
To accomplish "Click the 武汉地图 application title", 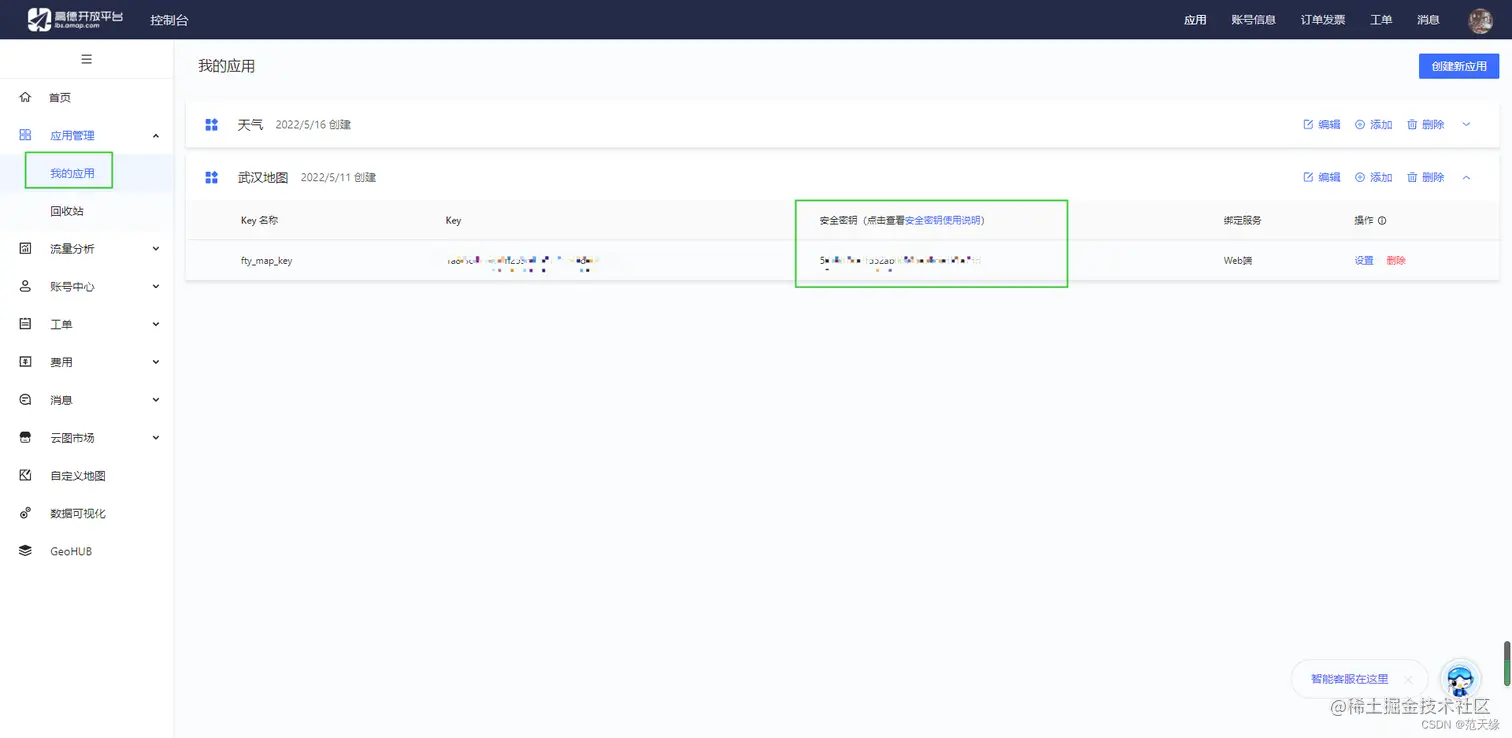I will coord(263,177).
